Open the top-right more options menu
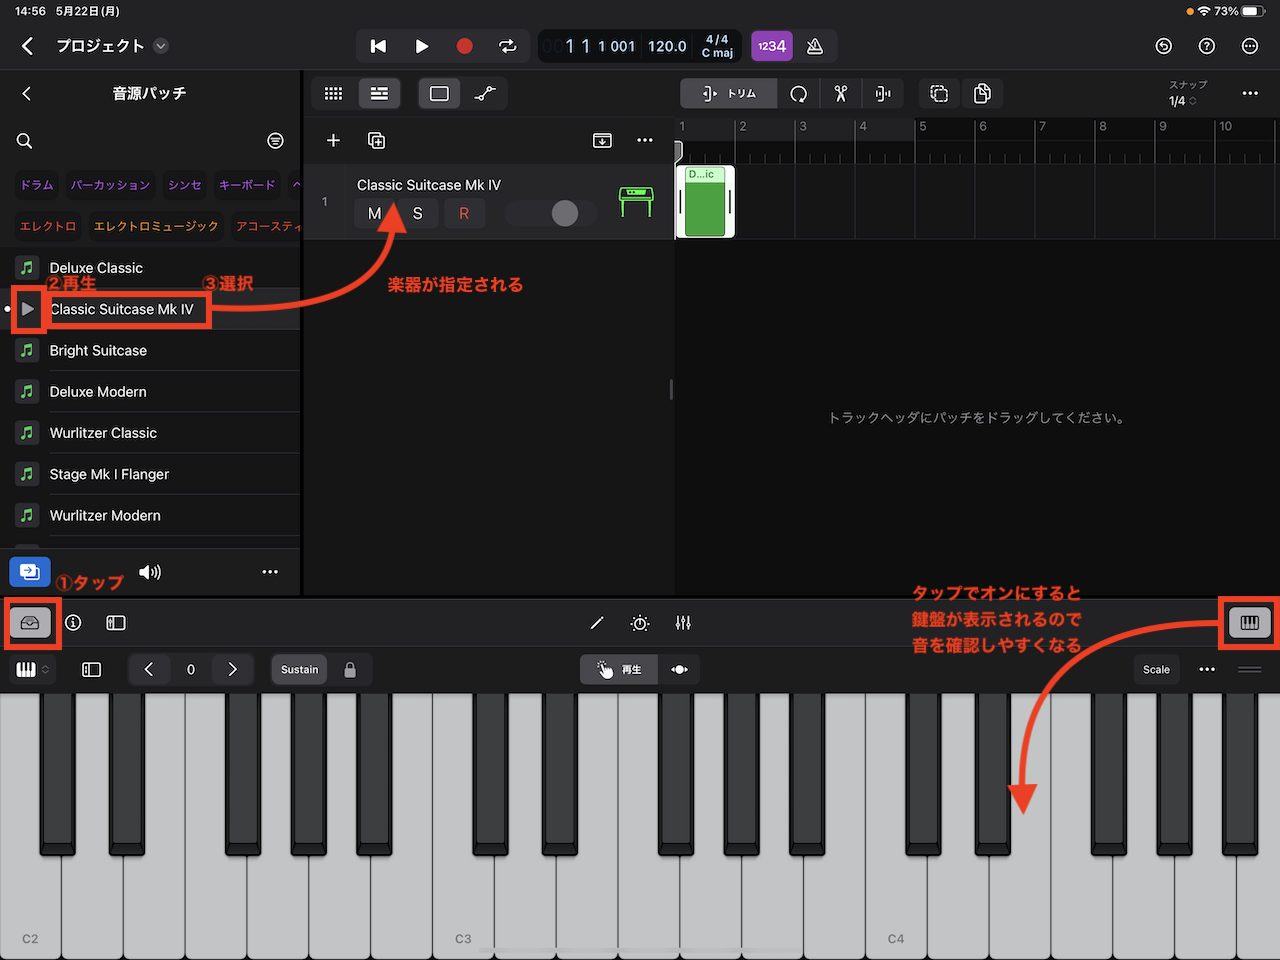Screen dimensions: 1280x960 click(1250, 46)
